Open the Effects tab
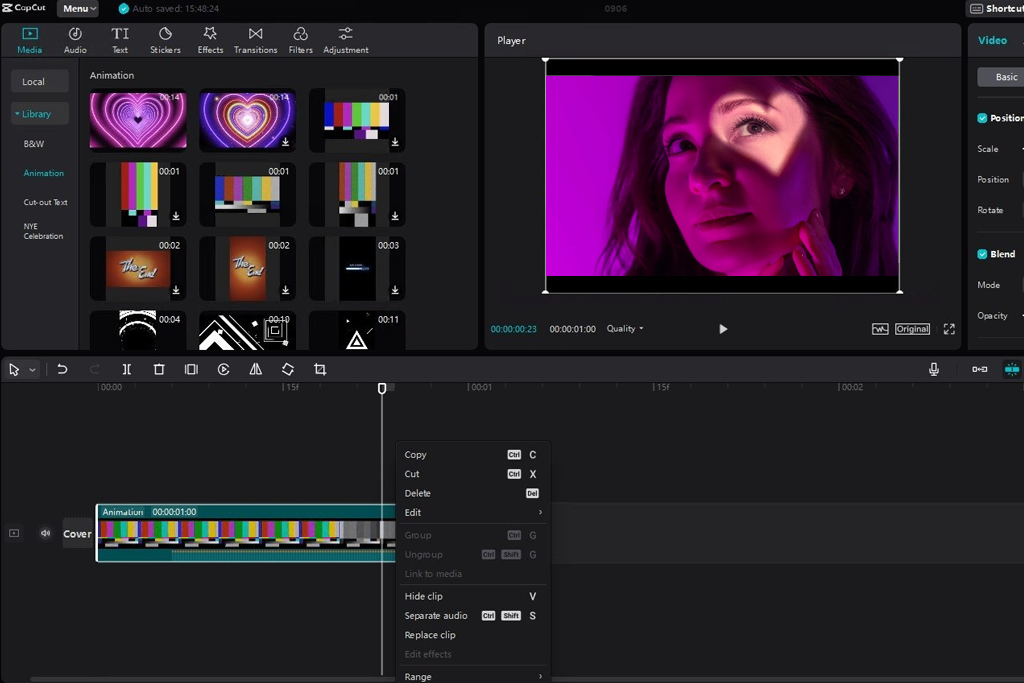Screen dimensions: 1024x683 pyautogui.click(x=210, y=40)
